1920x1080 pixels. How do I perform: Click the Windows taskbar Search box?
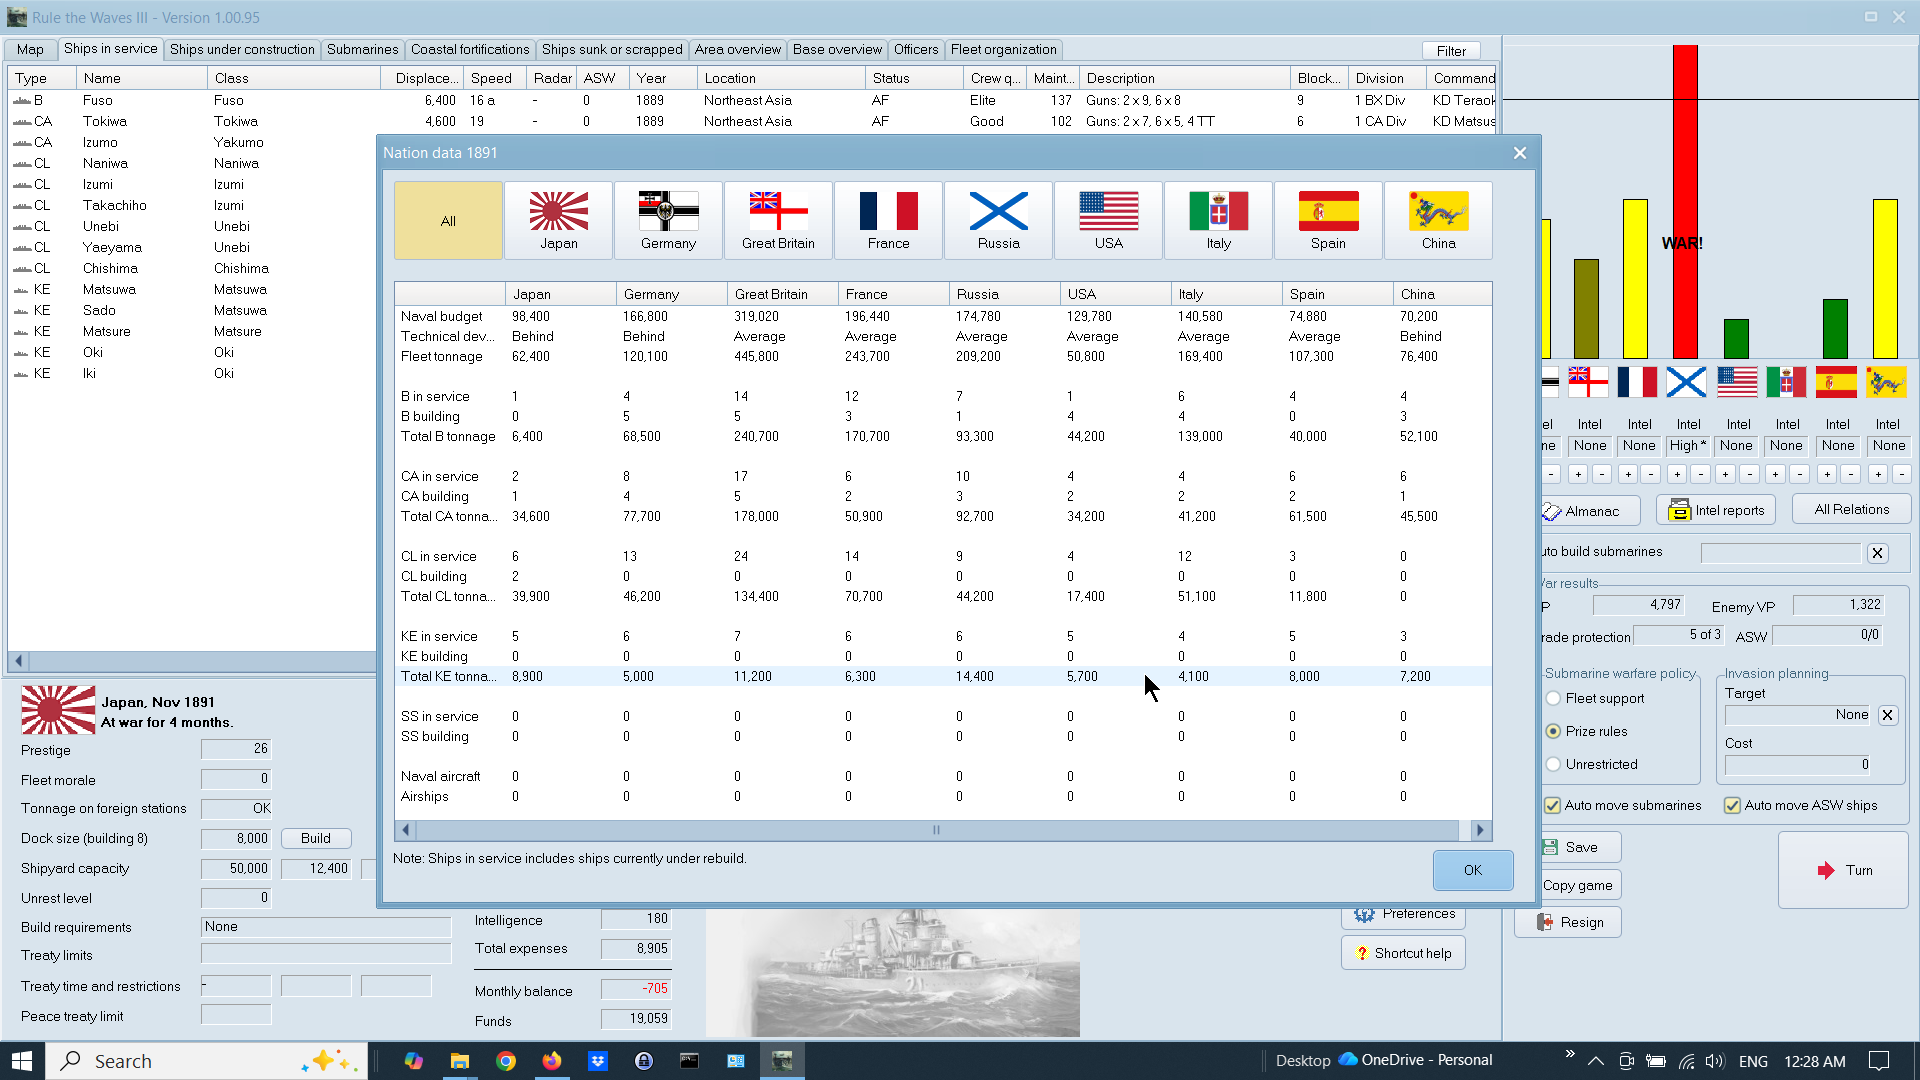pyautogui.click(x=206, y=1061)
